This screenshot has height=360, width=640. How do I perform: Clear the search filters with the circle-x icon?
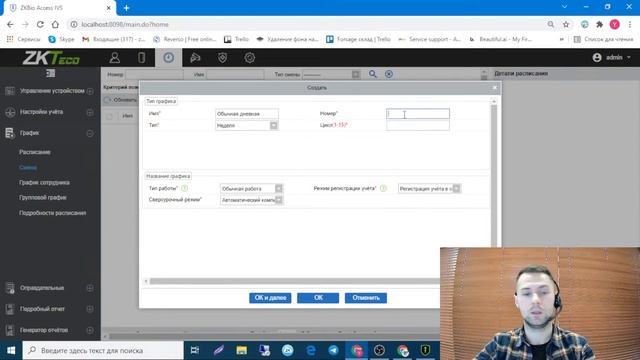(x=389, y=74)
